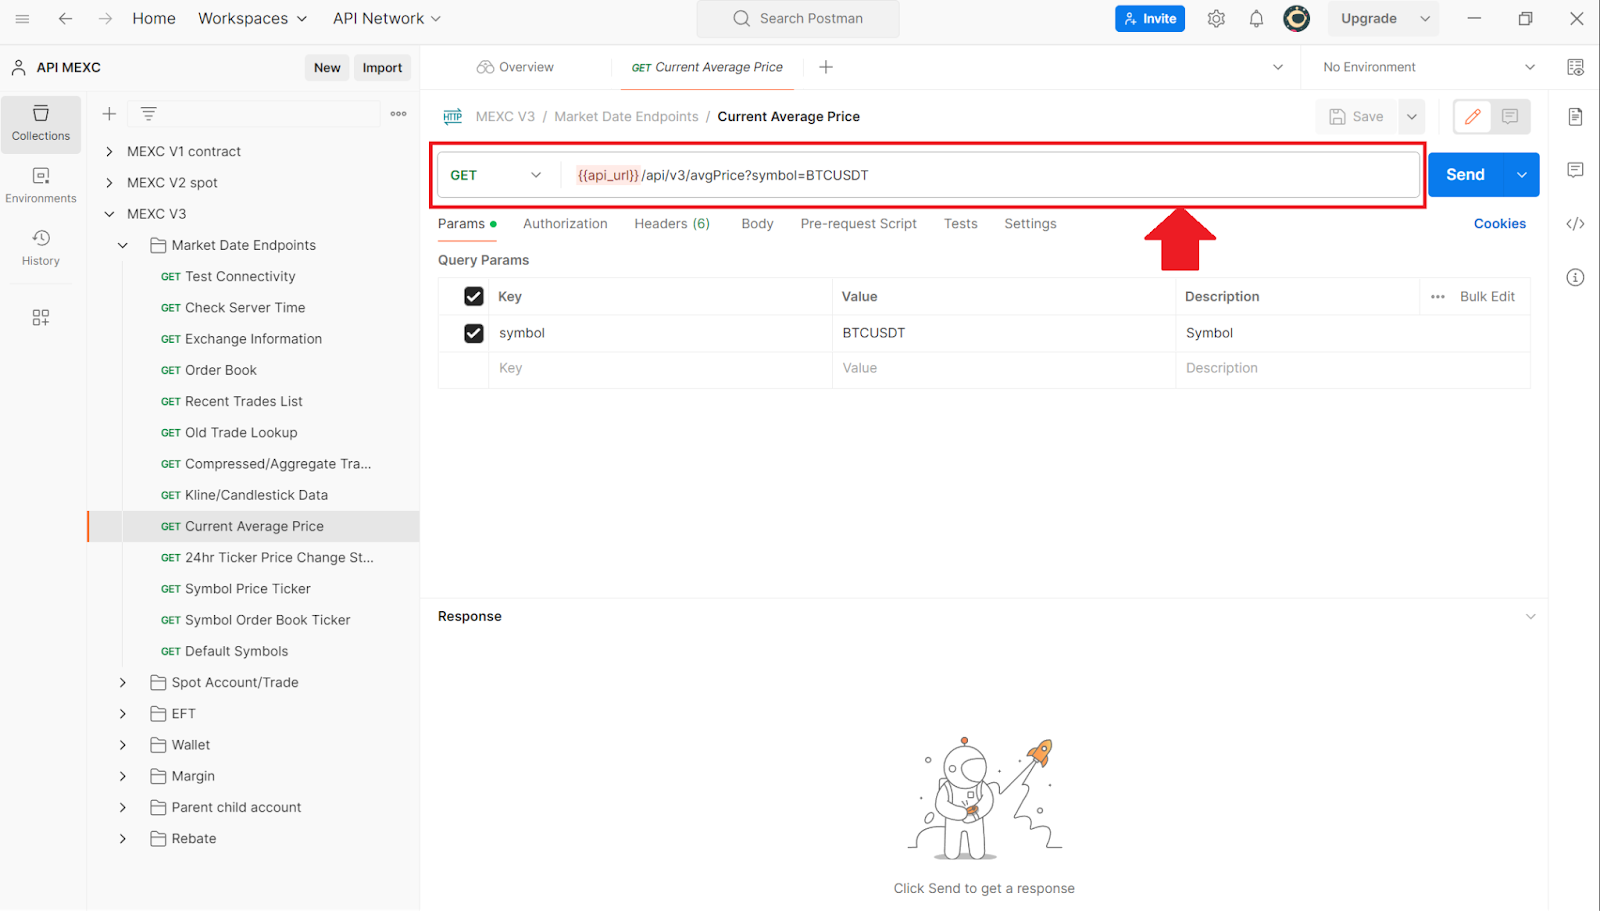The height and width of the screenshot is (911, 1600).
Task: Toggle the select-all params checkbox
Action: pos(474,296)
